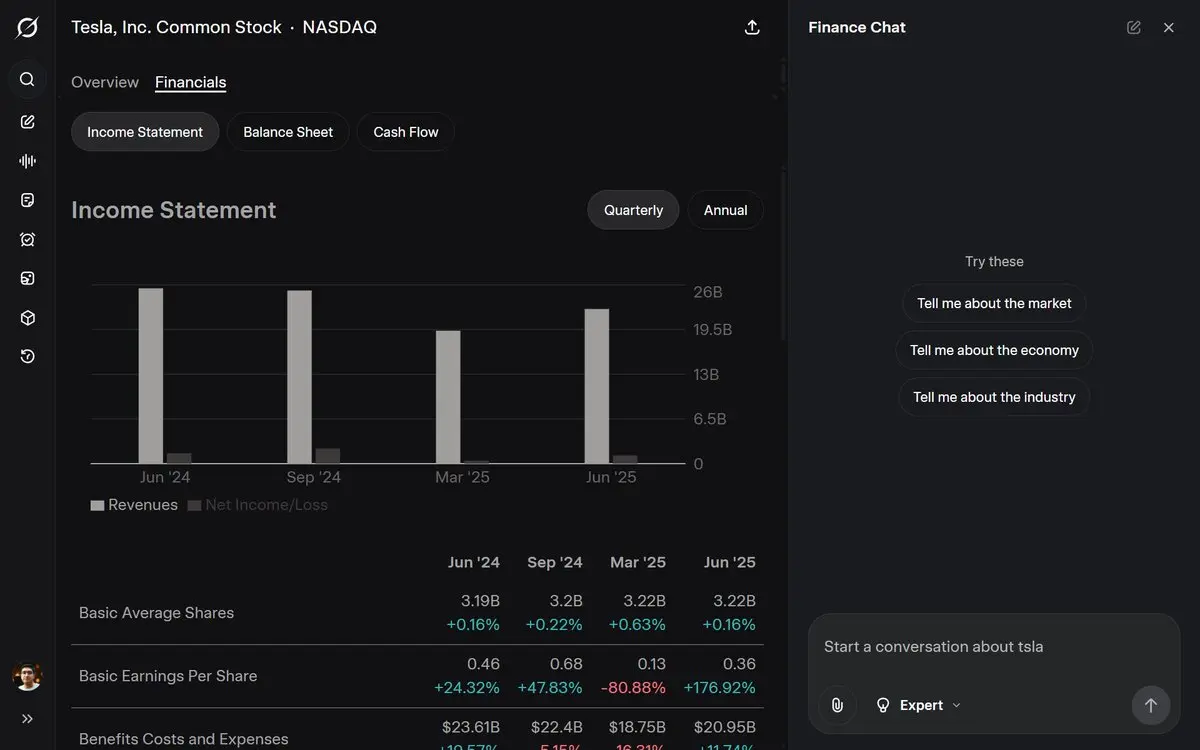Image resolution: width=1200 pixels, height=750 pixels.
Task: Attach a file with paperclip icon
Action: pyautogui.click(x=837, y=705)
